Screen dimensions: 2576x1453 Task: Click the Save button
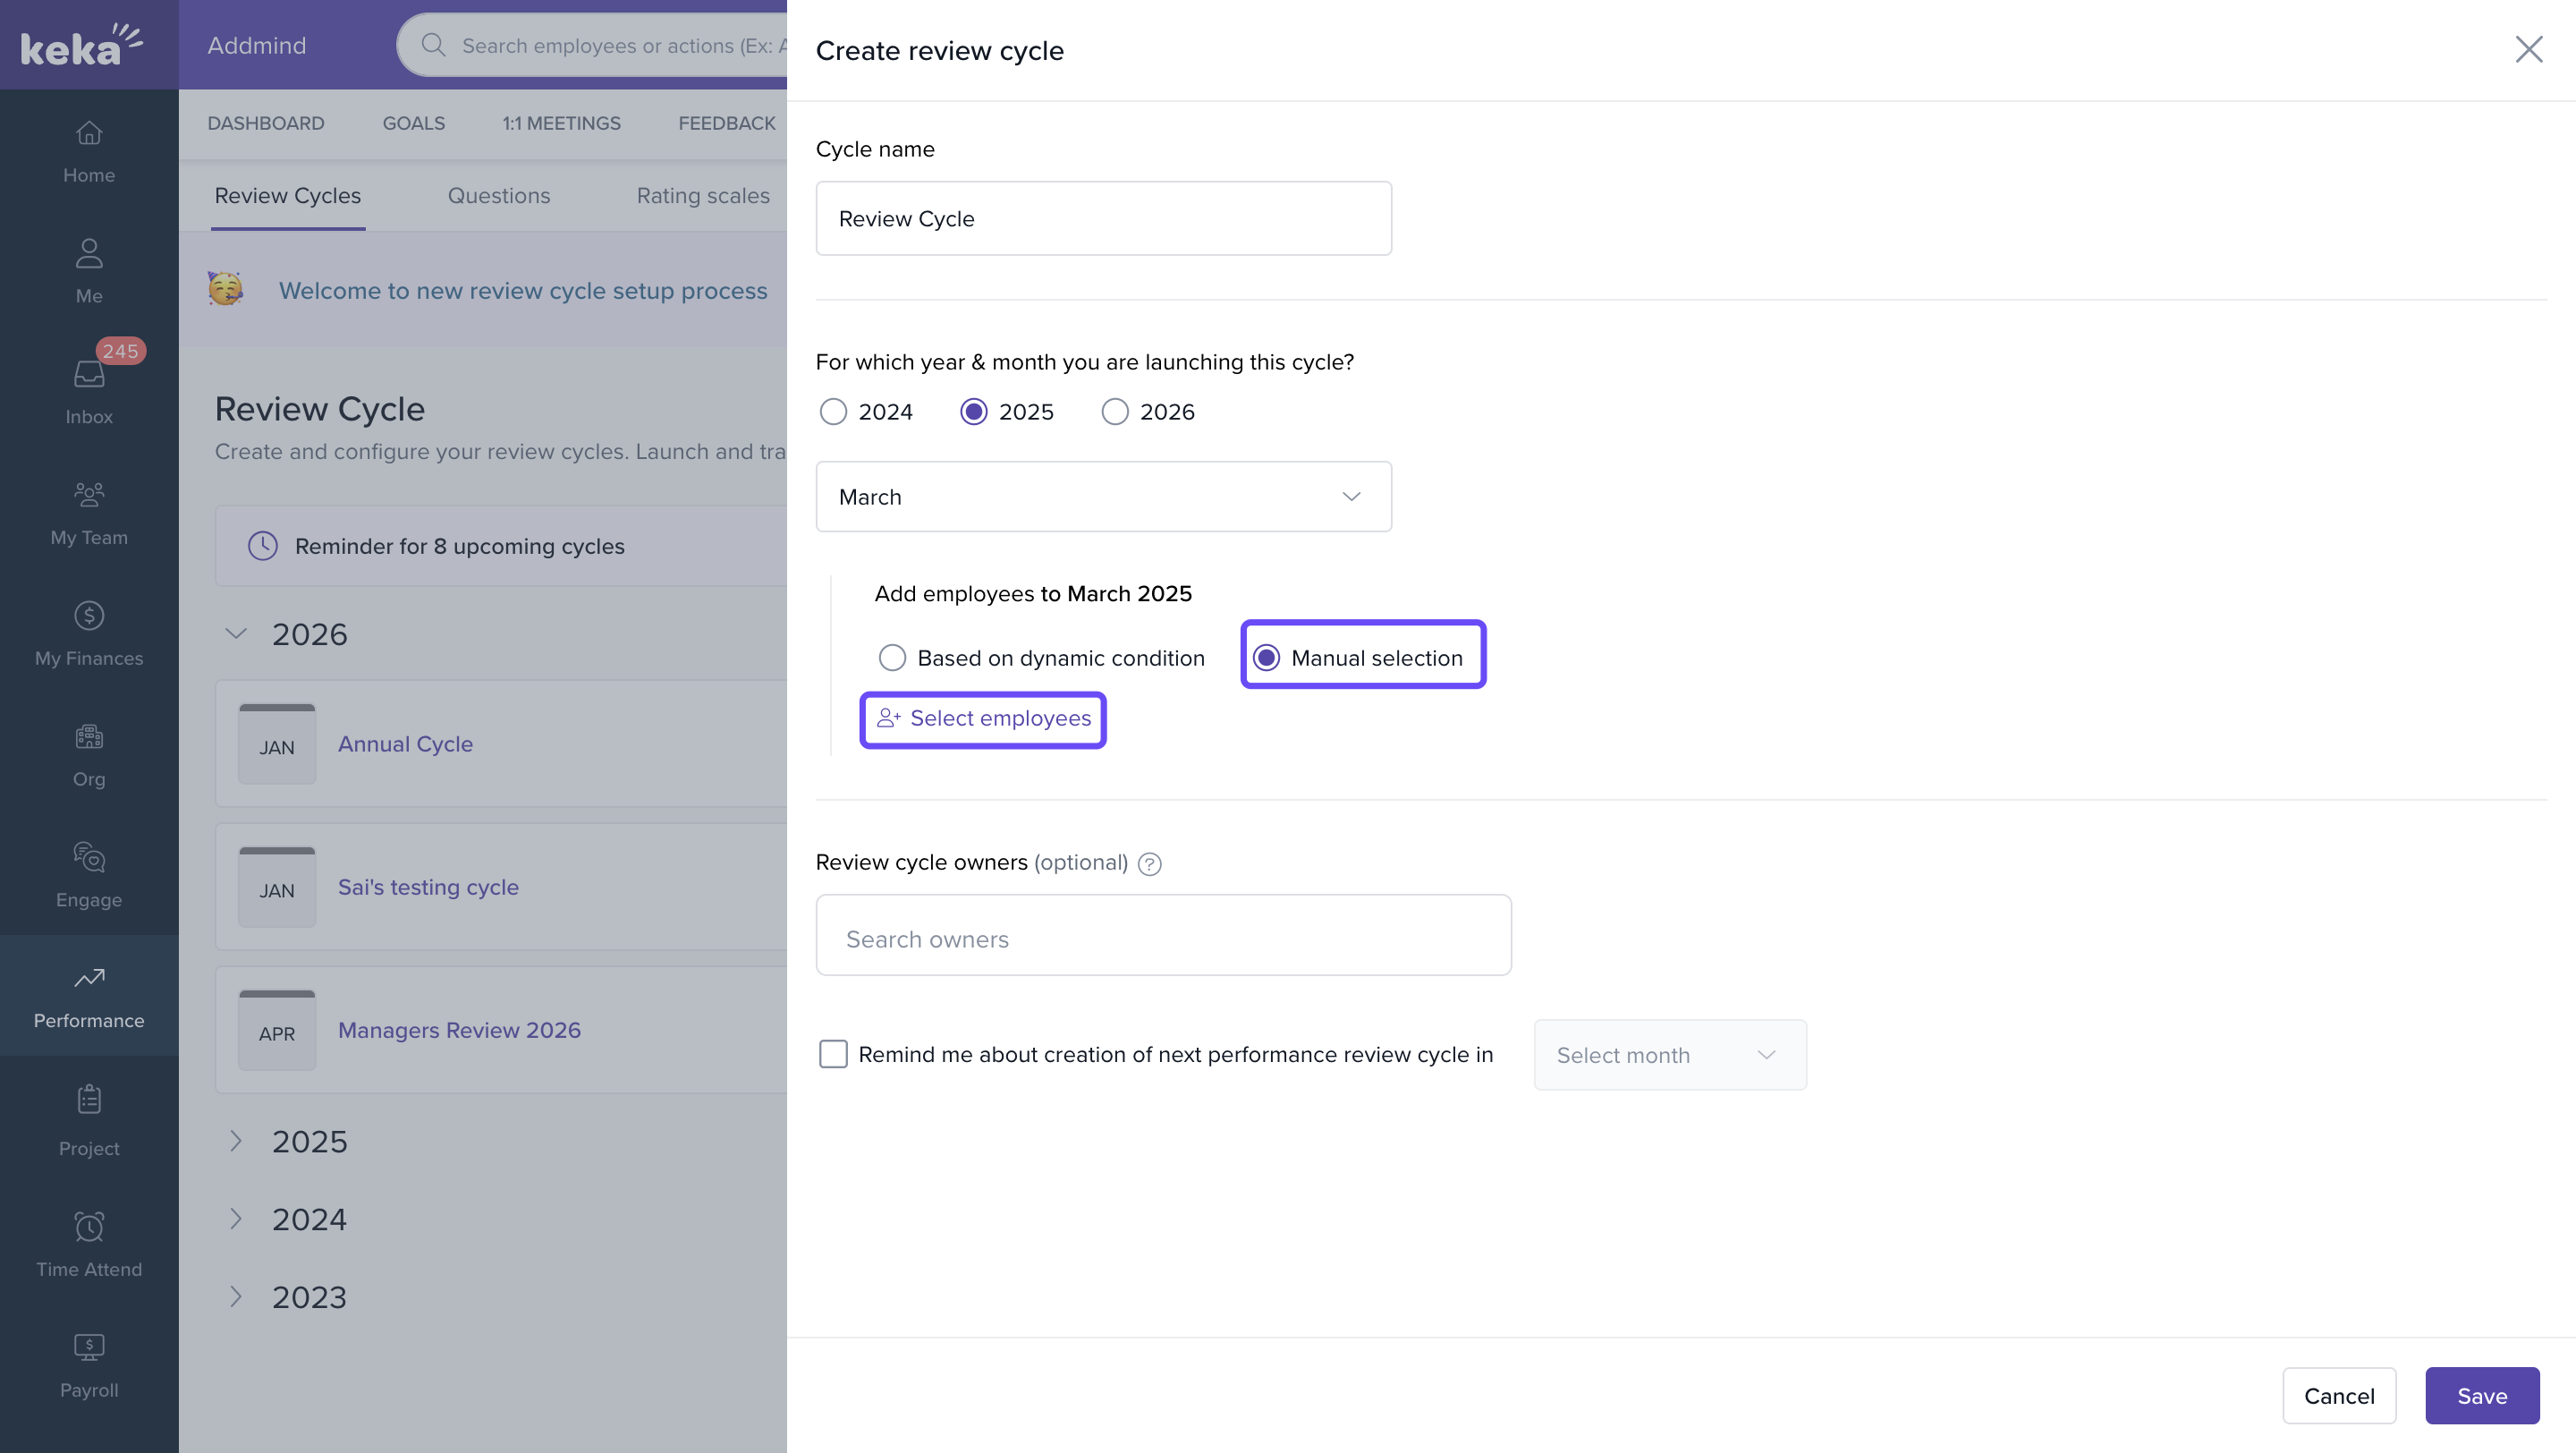click(x=2481, y=1396)
